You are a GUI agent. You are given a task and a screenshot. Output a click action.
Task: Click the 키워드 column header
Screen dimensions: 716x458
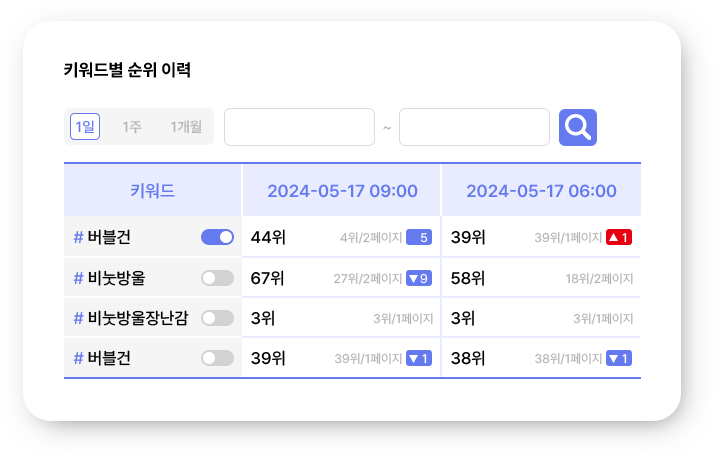point(153,190)
